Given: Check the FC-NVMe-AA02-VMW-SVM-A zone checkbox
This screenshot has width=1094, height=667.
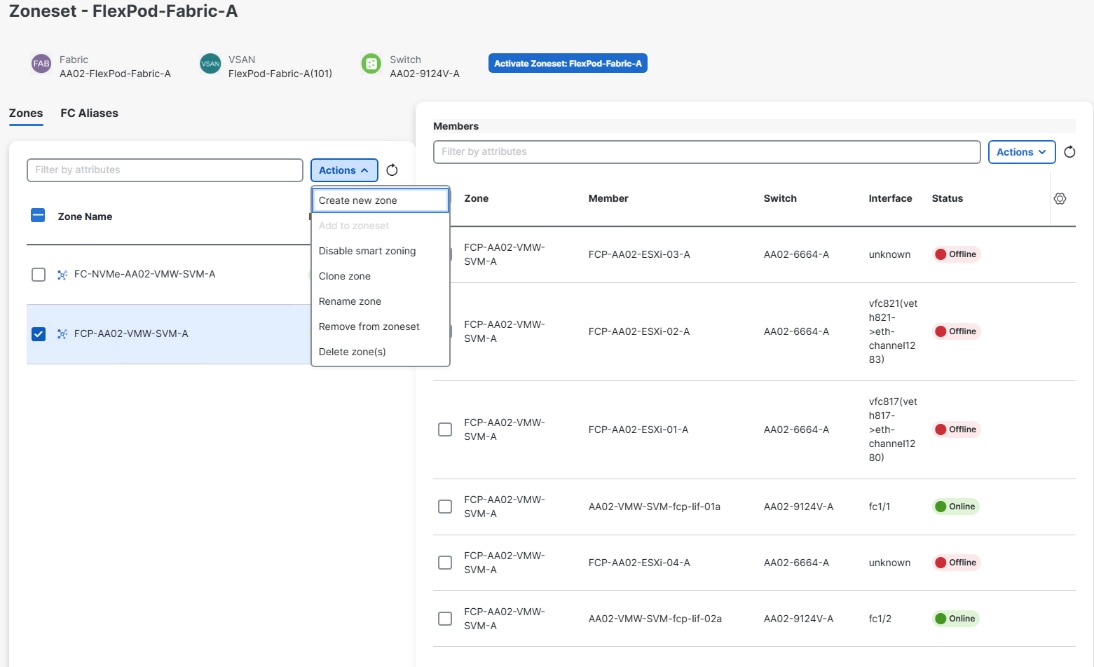Looking at the screenshot, I should tap(38, 275).
